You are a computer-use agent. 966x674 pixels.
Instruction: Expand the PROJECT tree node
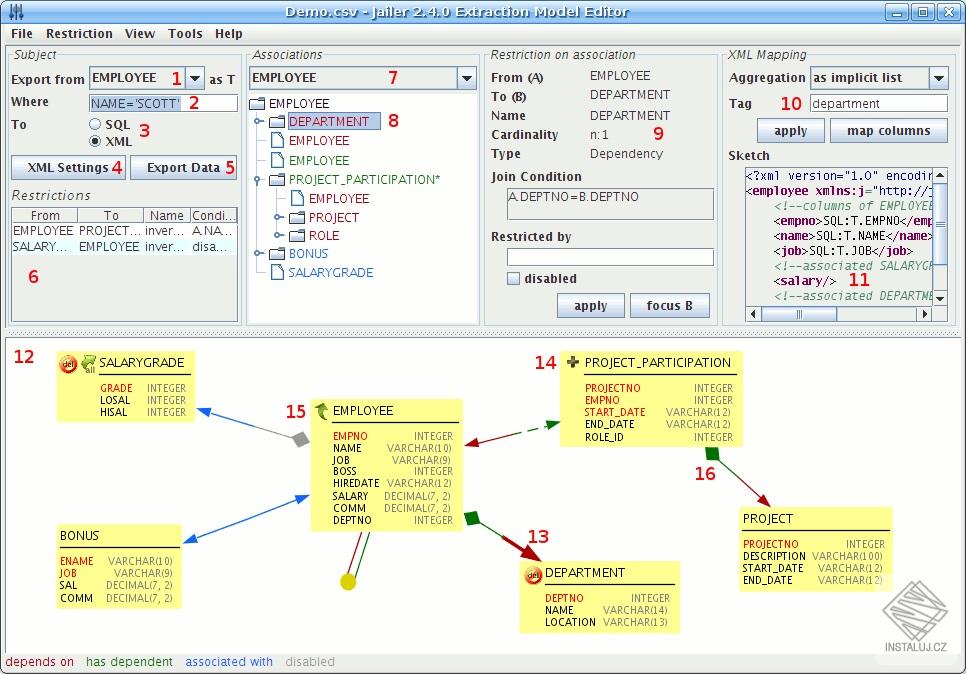coord(278,217)
